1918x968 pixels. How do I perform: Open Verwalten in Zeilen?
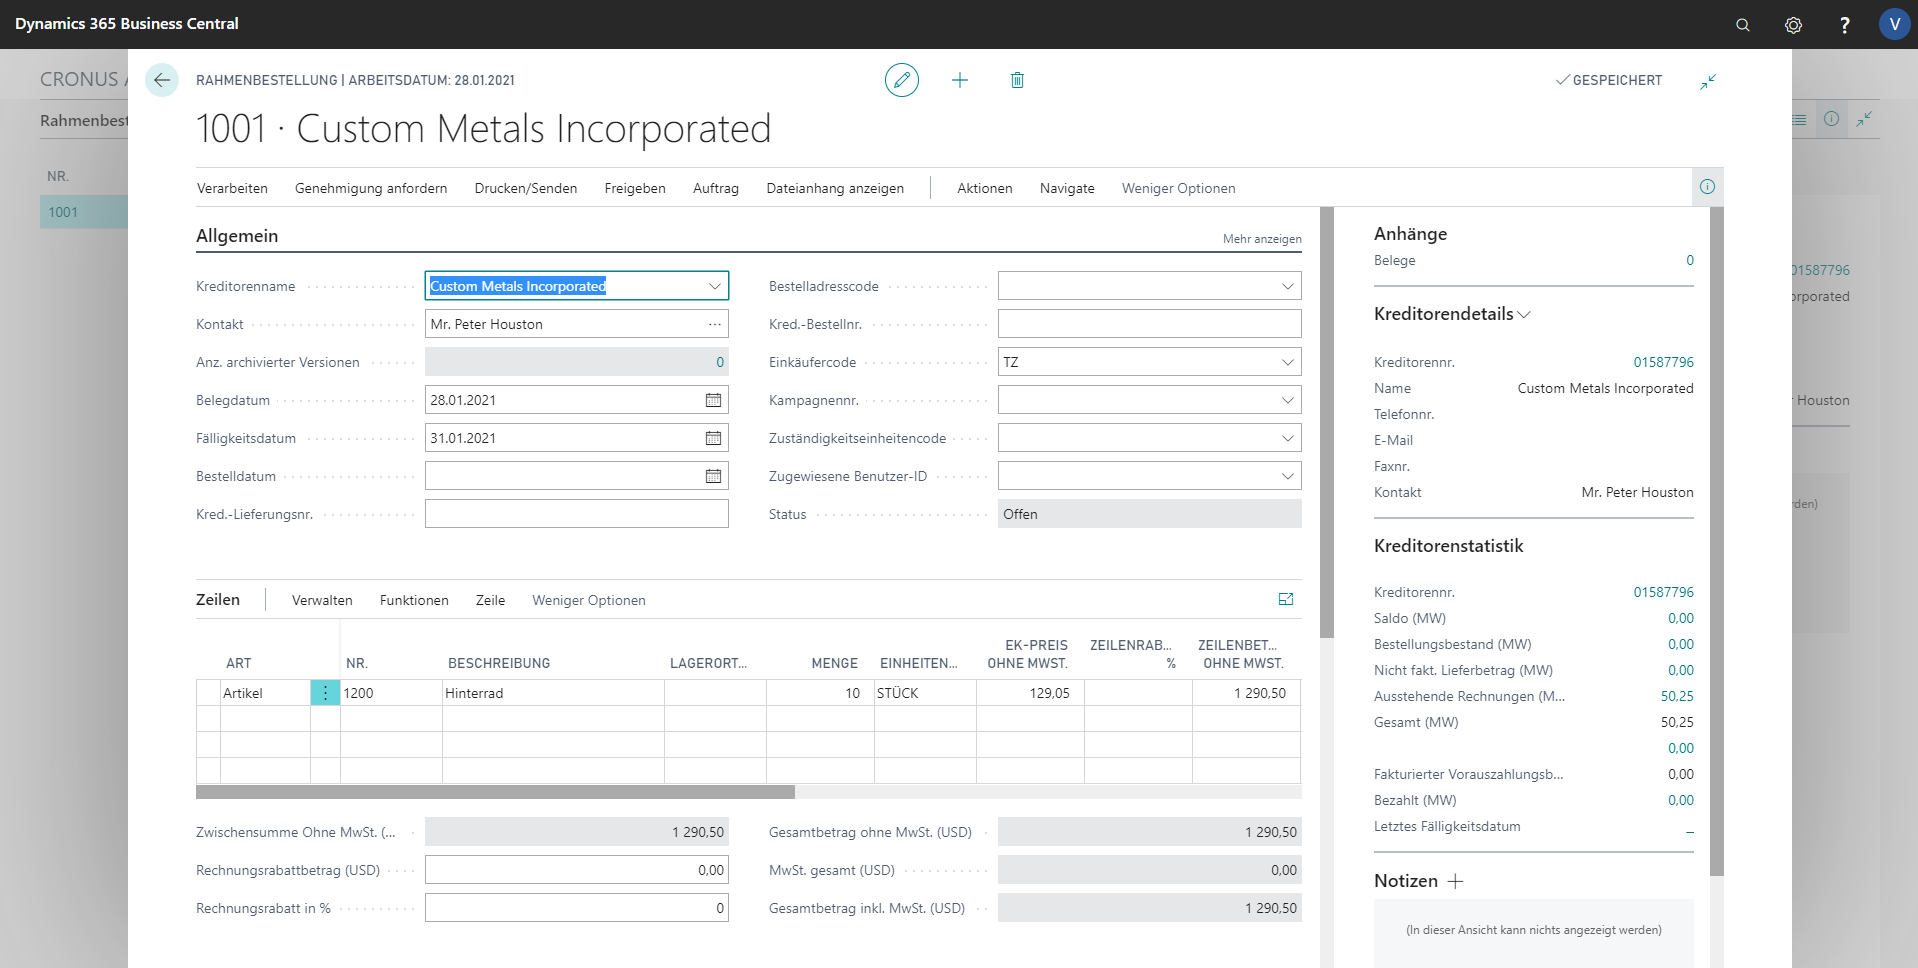[322, 600]
